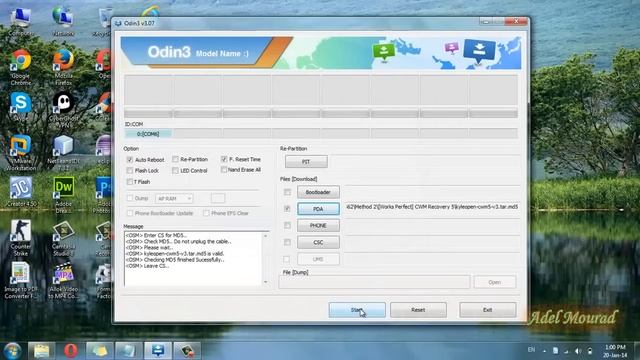Enable the LED Control checkbox

tap(175, 171)
